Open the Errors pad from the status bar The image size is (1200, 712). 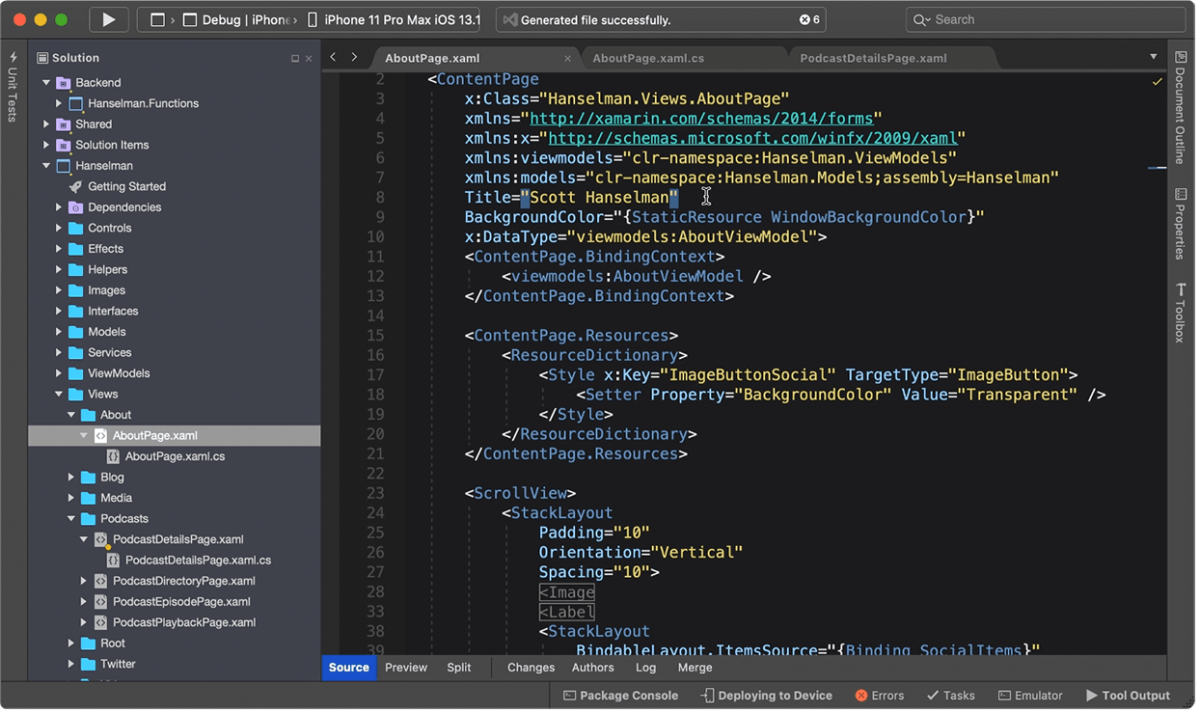click(879, 695)
